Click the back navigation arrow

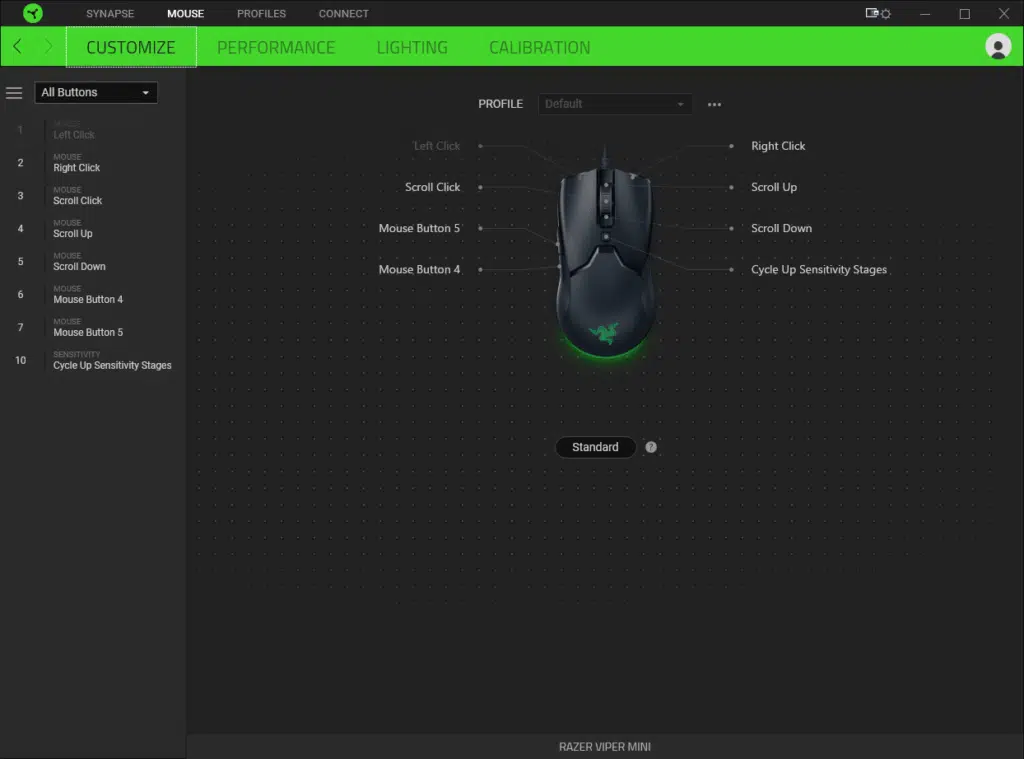click(x=16, y=46)
